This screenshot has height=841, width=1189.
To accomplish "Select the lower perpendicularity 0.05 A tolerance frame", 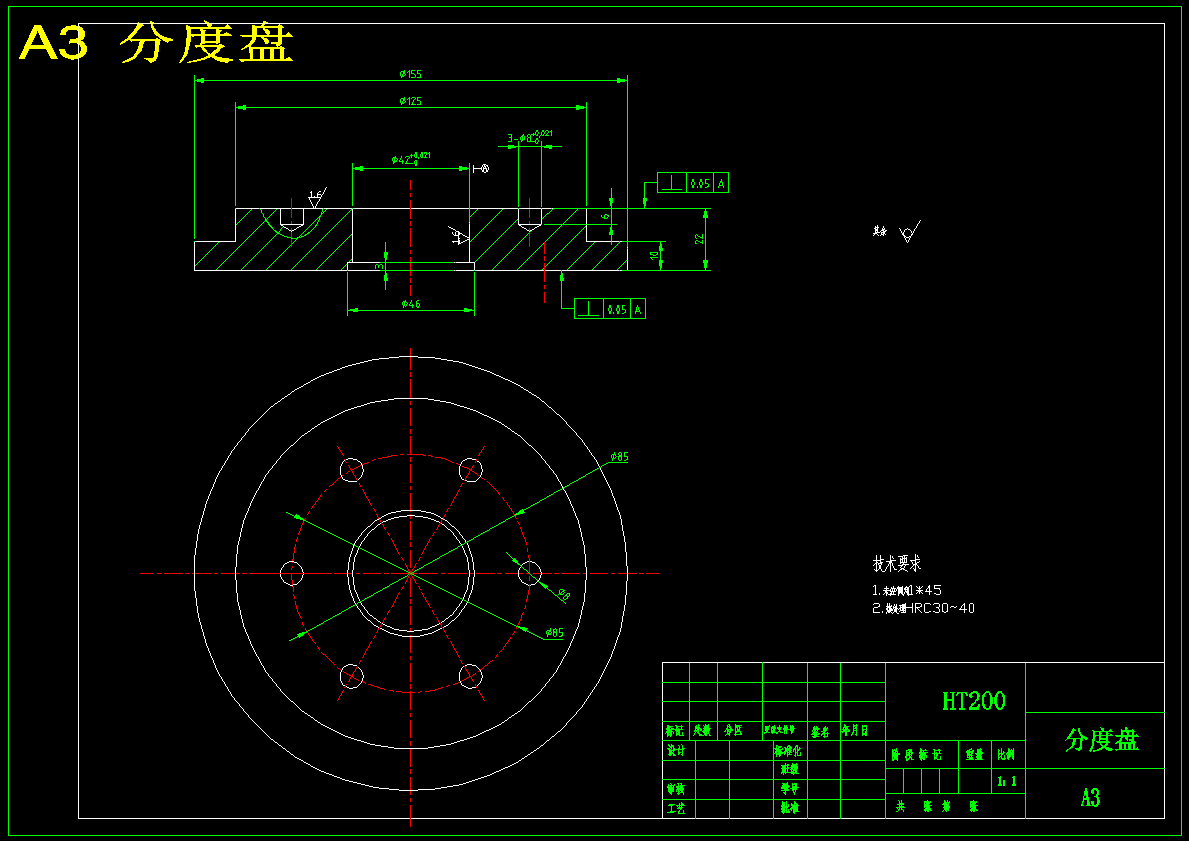I will click(x=610, y=309).
